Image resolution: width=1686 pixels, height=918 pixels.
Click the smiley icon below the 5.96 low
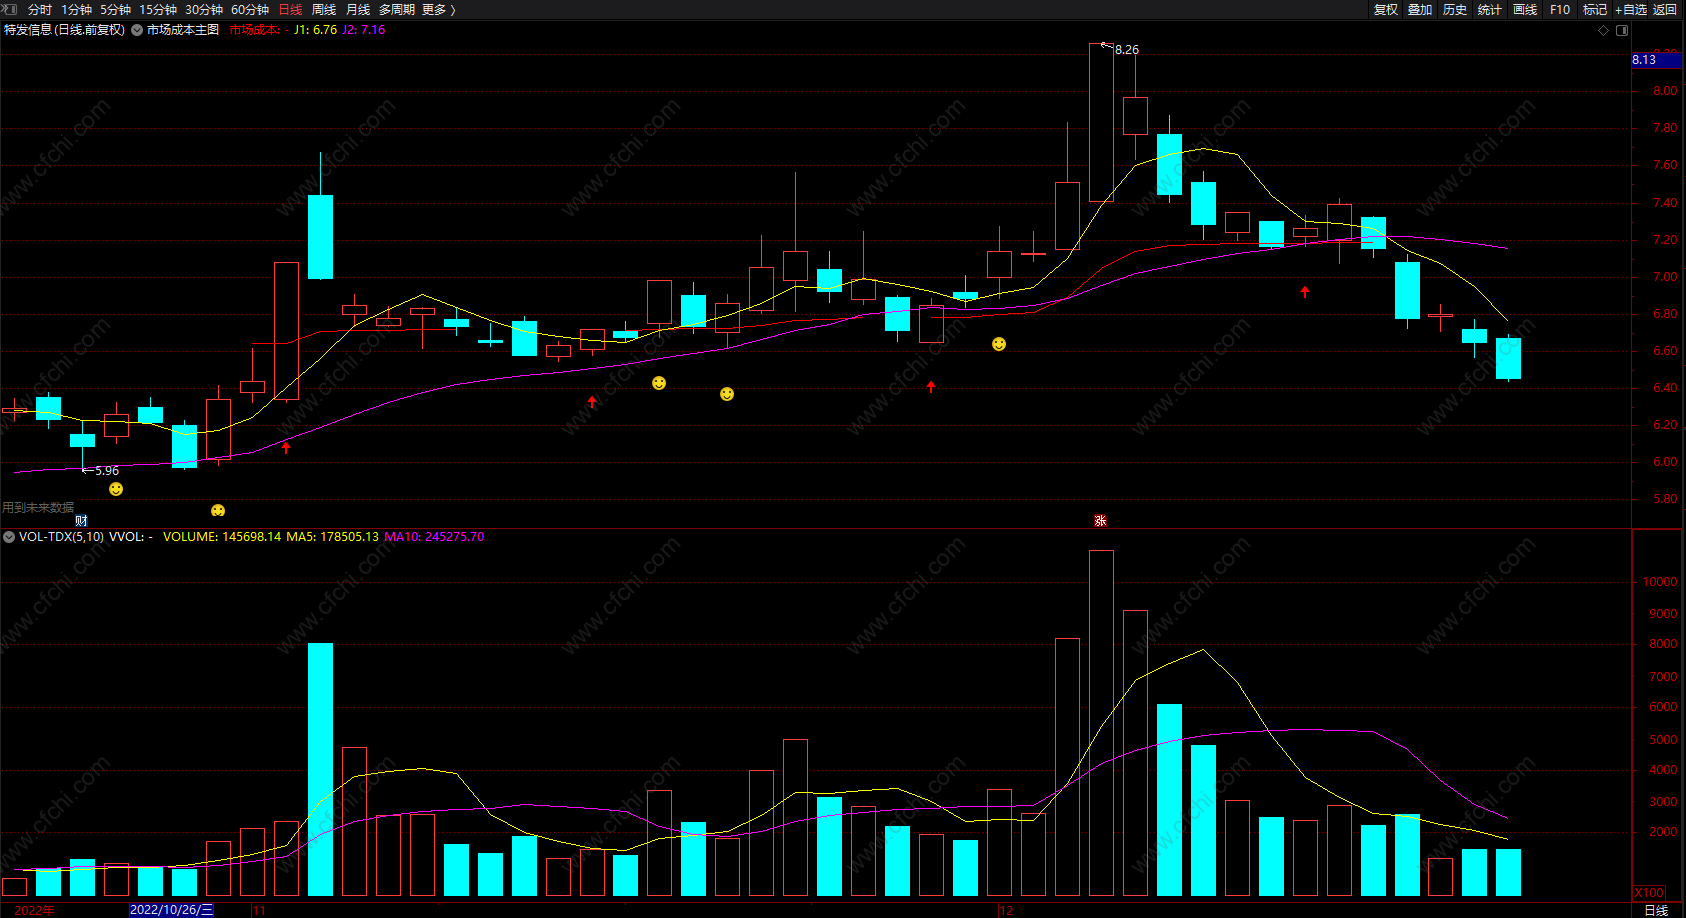[x=116, y=489]
